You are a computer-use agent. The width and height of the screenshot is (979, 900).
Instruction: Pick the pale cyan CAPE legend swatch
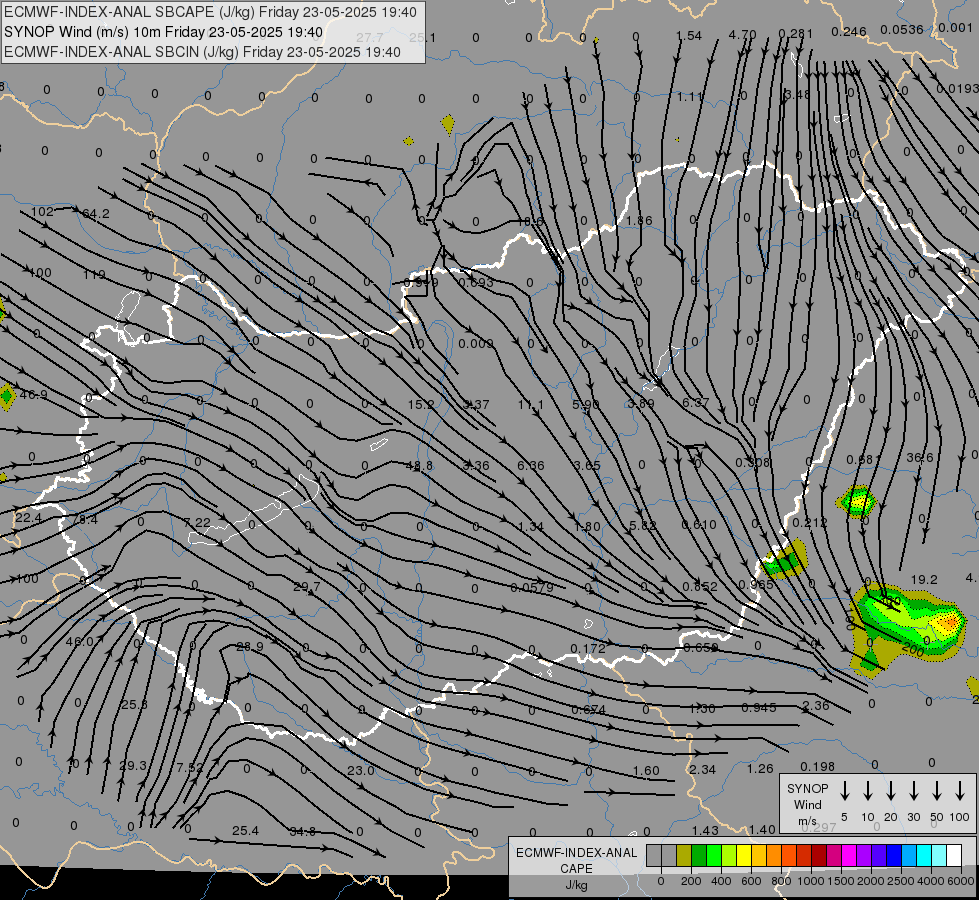(x=938, y=856)
